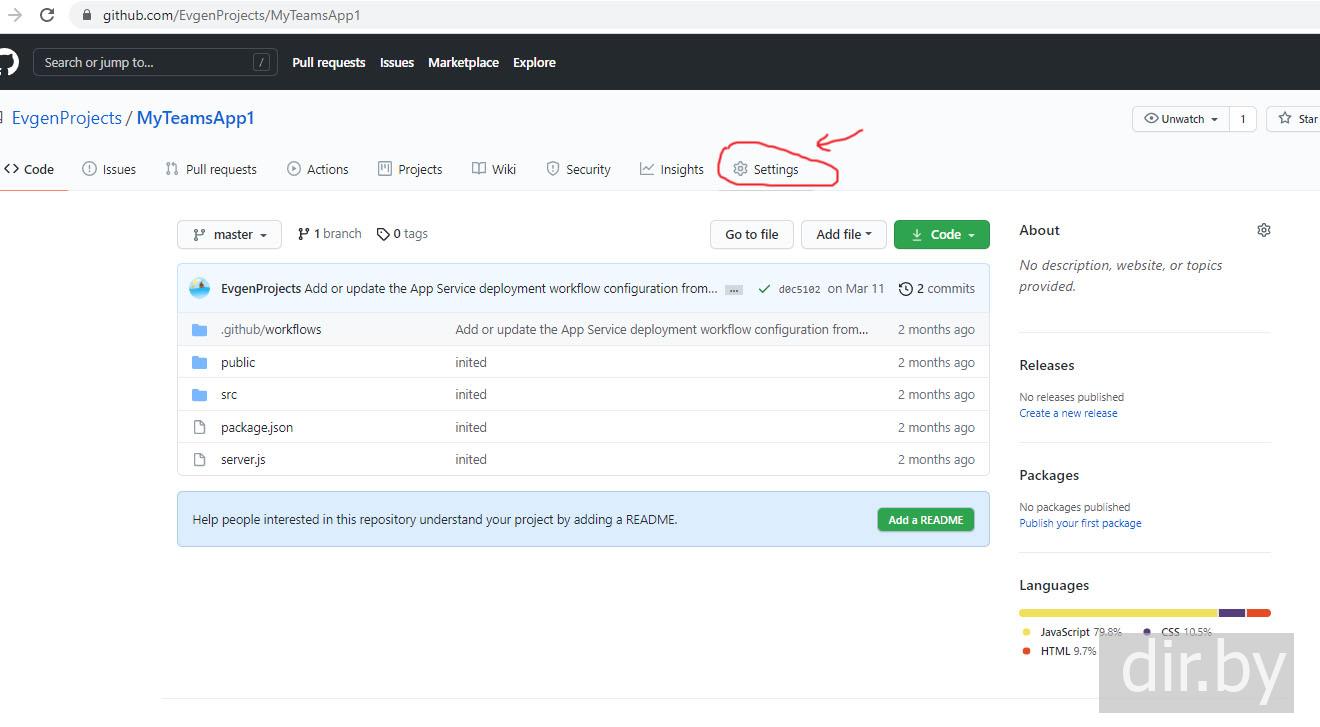This screenshot has height=727, width=1320.
Task: Open the .github/workflows folder
Action: (271, 330)
